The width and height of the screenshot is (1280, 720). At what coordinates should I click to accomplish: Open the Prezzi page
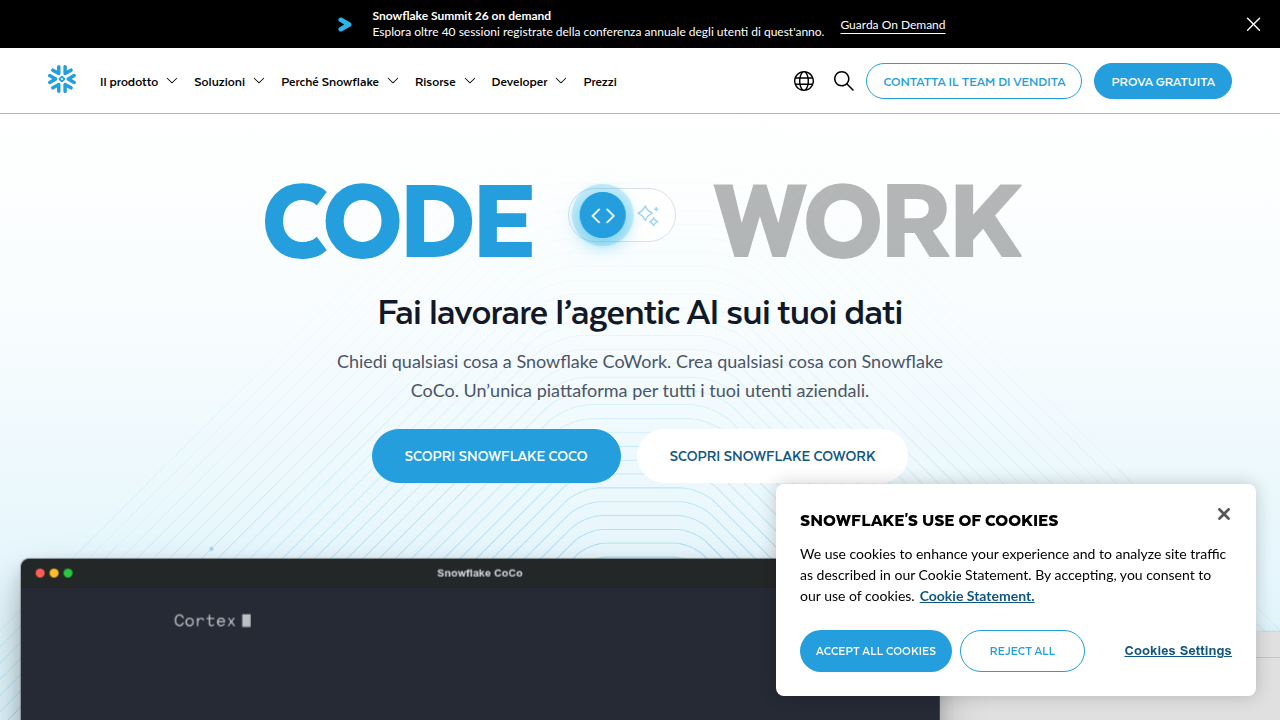pyautogui.click(x=600, y=82)
